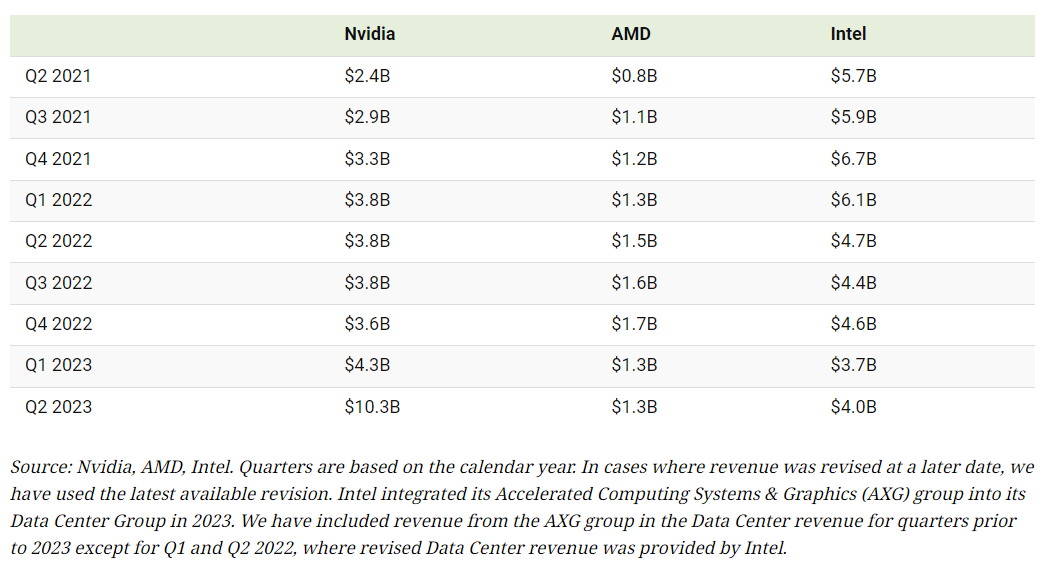Click the Intel column header
This screenshot has height=586, width=1062.
click(848, 34)
